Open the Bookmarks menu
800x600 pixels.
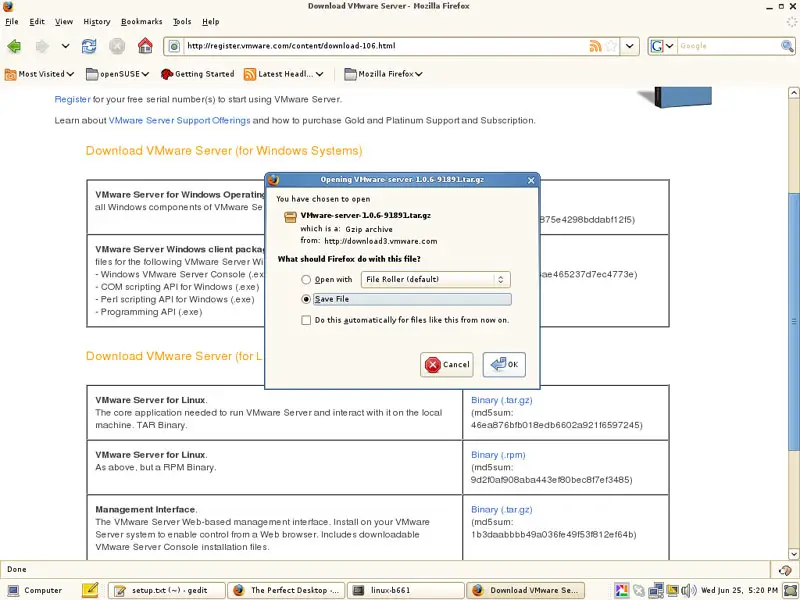141,21
